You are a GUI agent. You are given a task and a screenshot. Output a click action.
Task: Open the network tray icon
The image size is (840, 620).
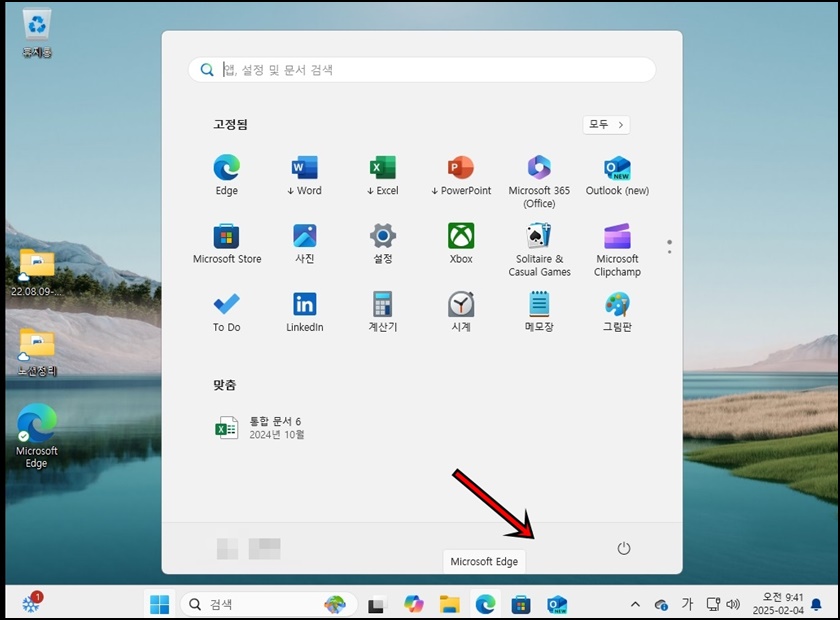click(x=713, y=604)
